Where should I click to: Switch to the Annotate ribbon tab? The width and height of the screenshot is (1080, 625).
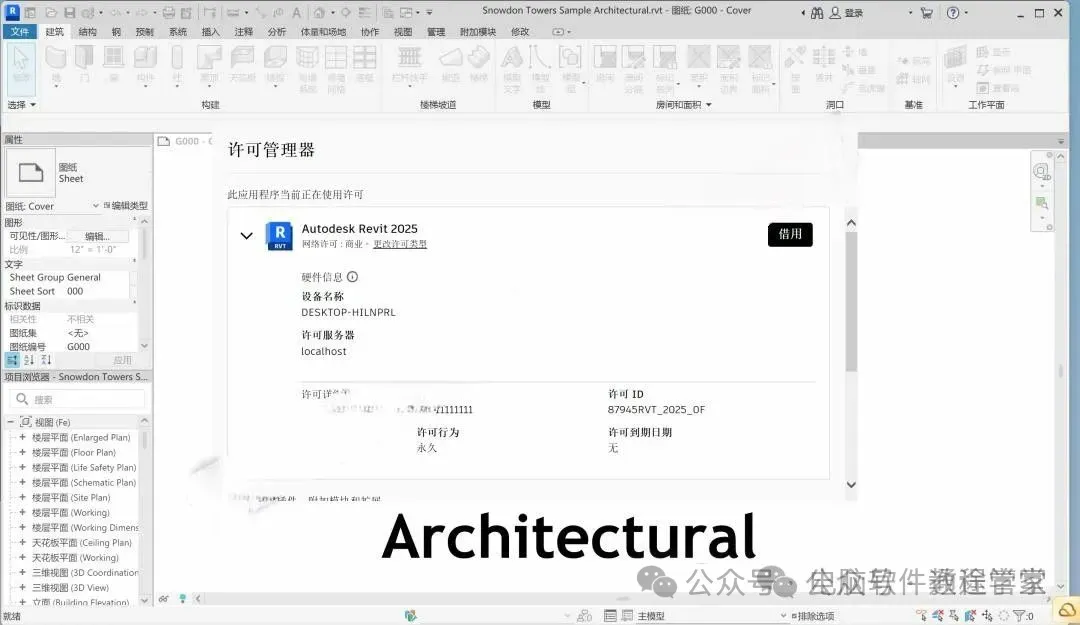click(x=243, y=32)
